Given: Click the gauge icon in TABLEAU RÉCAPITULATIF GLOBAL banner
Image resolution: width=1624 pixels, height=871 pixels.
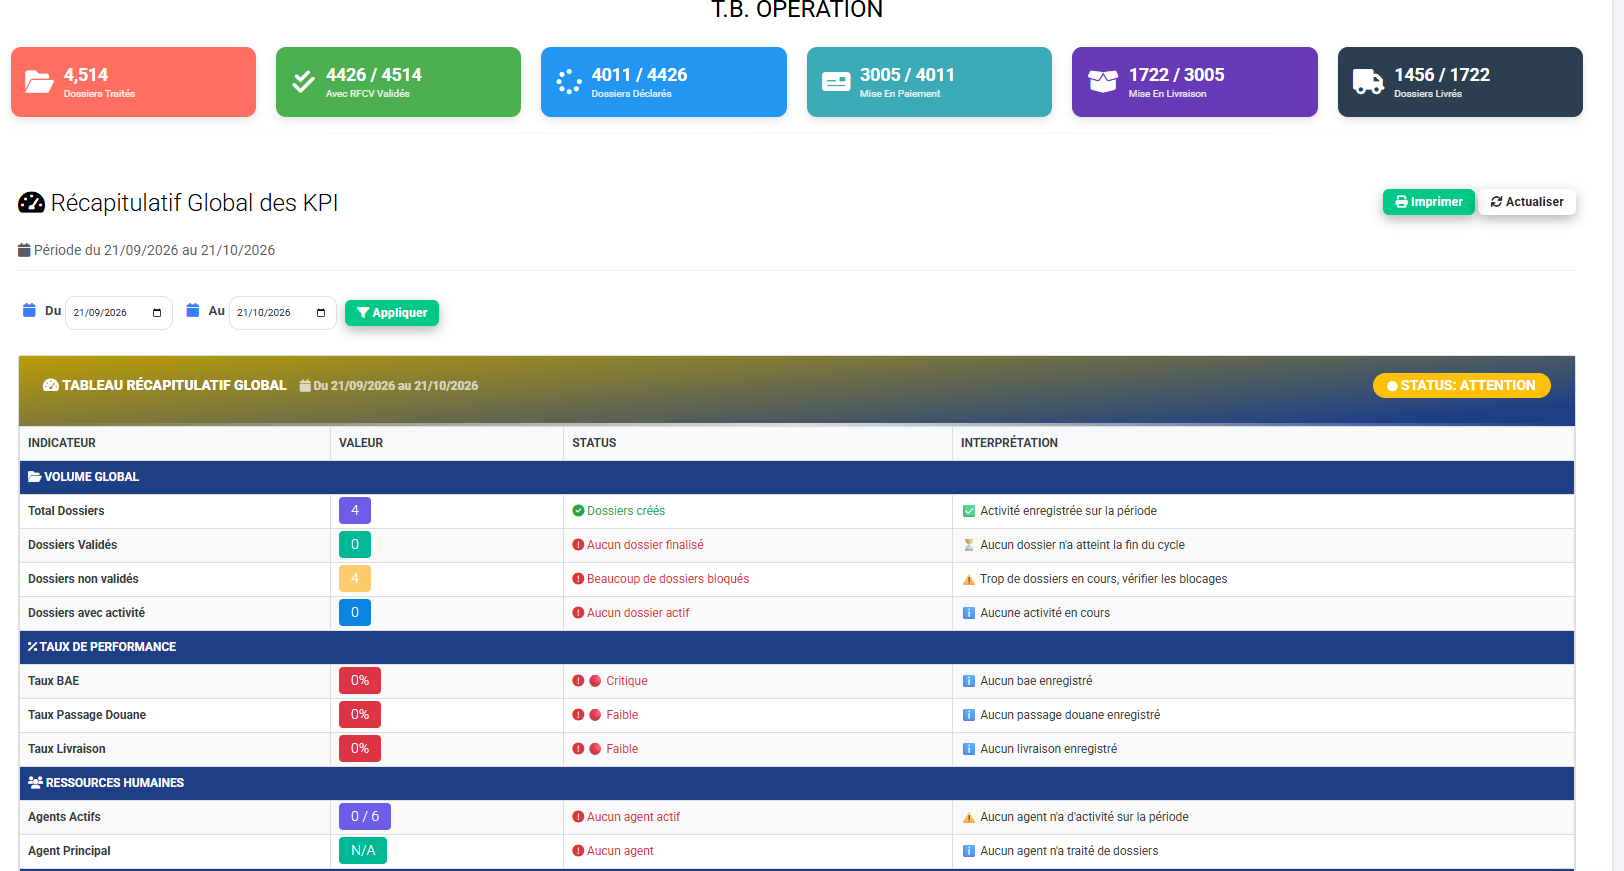Looking at the screenshot, I should click(51, 385).
